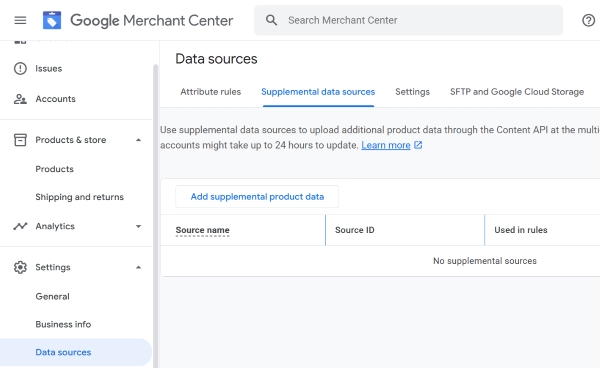Open the Settings tab in Data sources

[412, 92]
